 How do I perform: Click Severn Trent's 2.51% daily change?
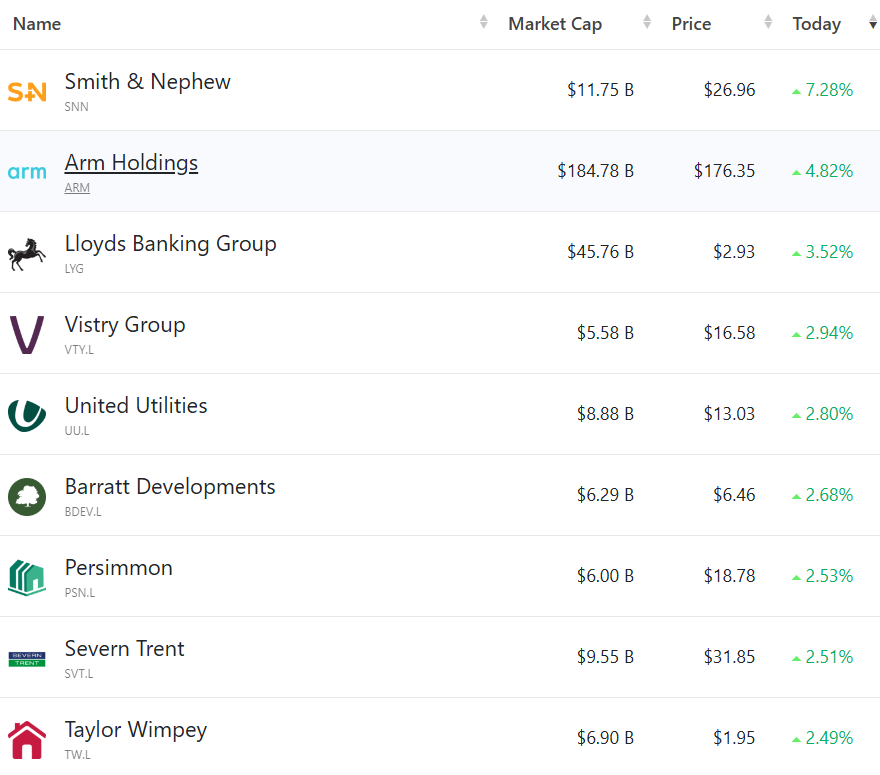829,657
